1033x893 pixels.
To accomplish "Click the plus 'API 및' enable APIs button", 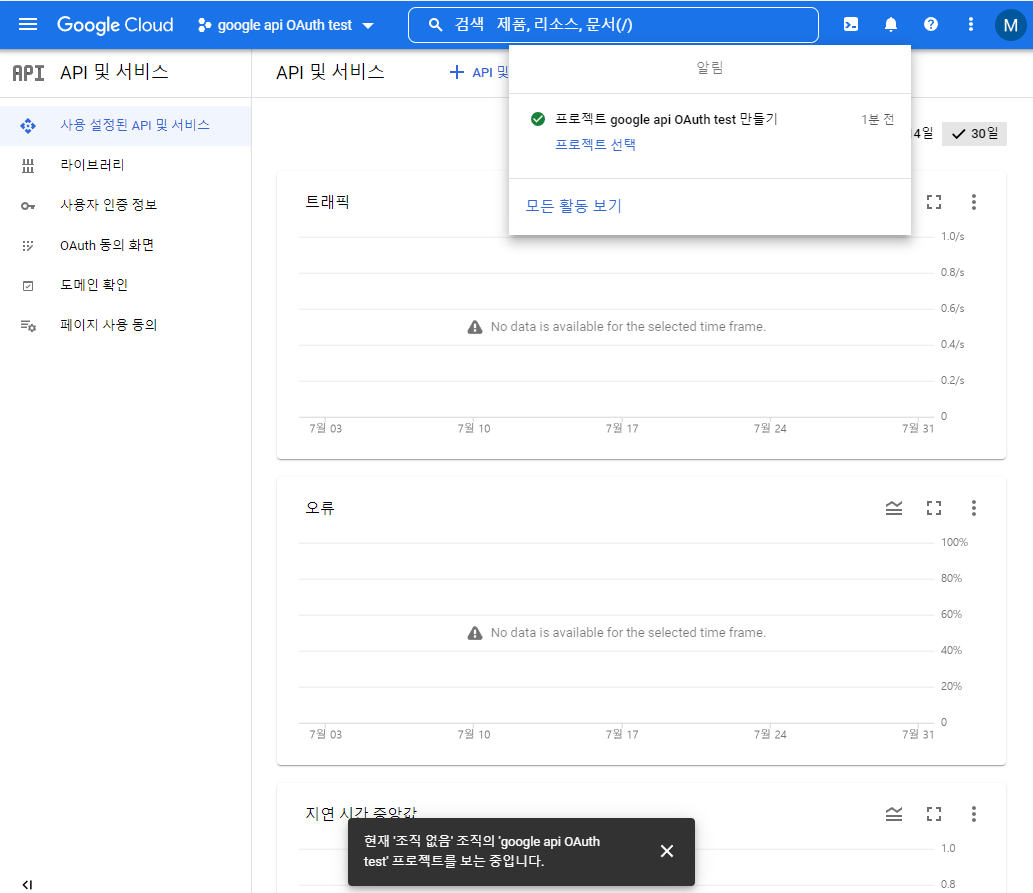I will point(479,72).
